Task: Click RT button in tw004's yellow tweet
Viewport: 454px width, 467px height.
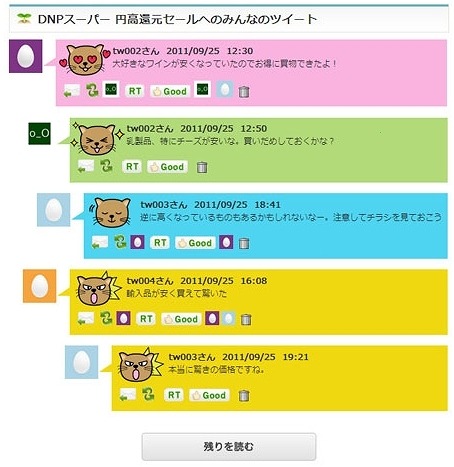Action: coord(146,319)
